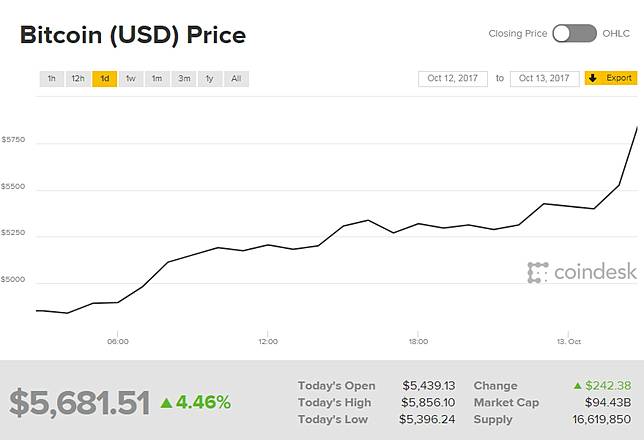Image resolution: width=644 pixels, height=440 pixels.
Task: Switch chart to 1m range
Action: (157, 78)
